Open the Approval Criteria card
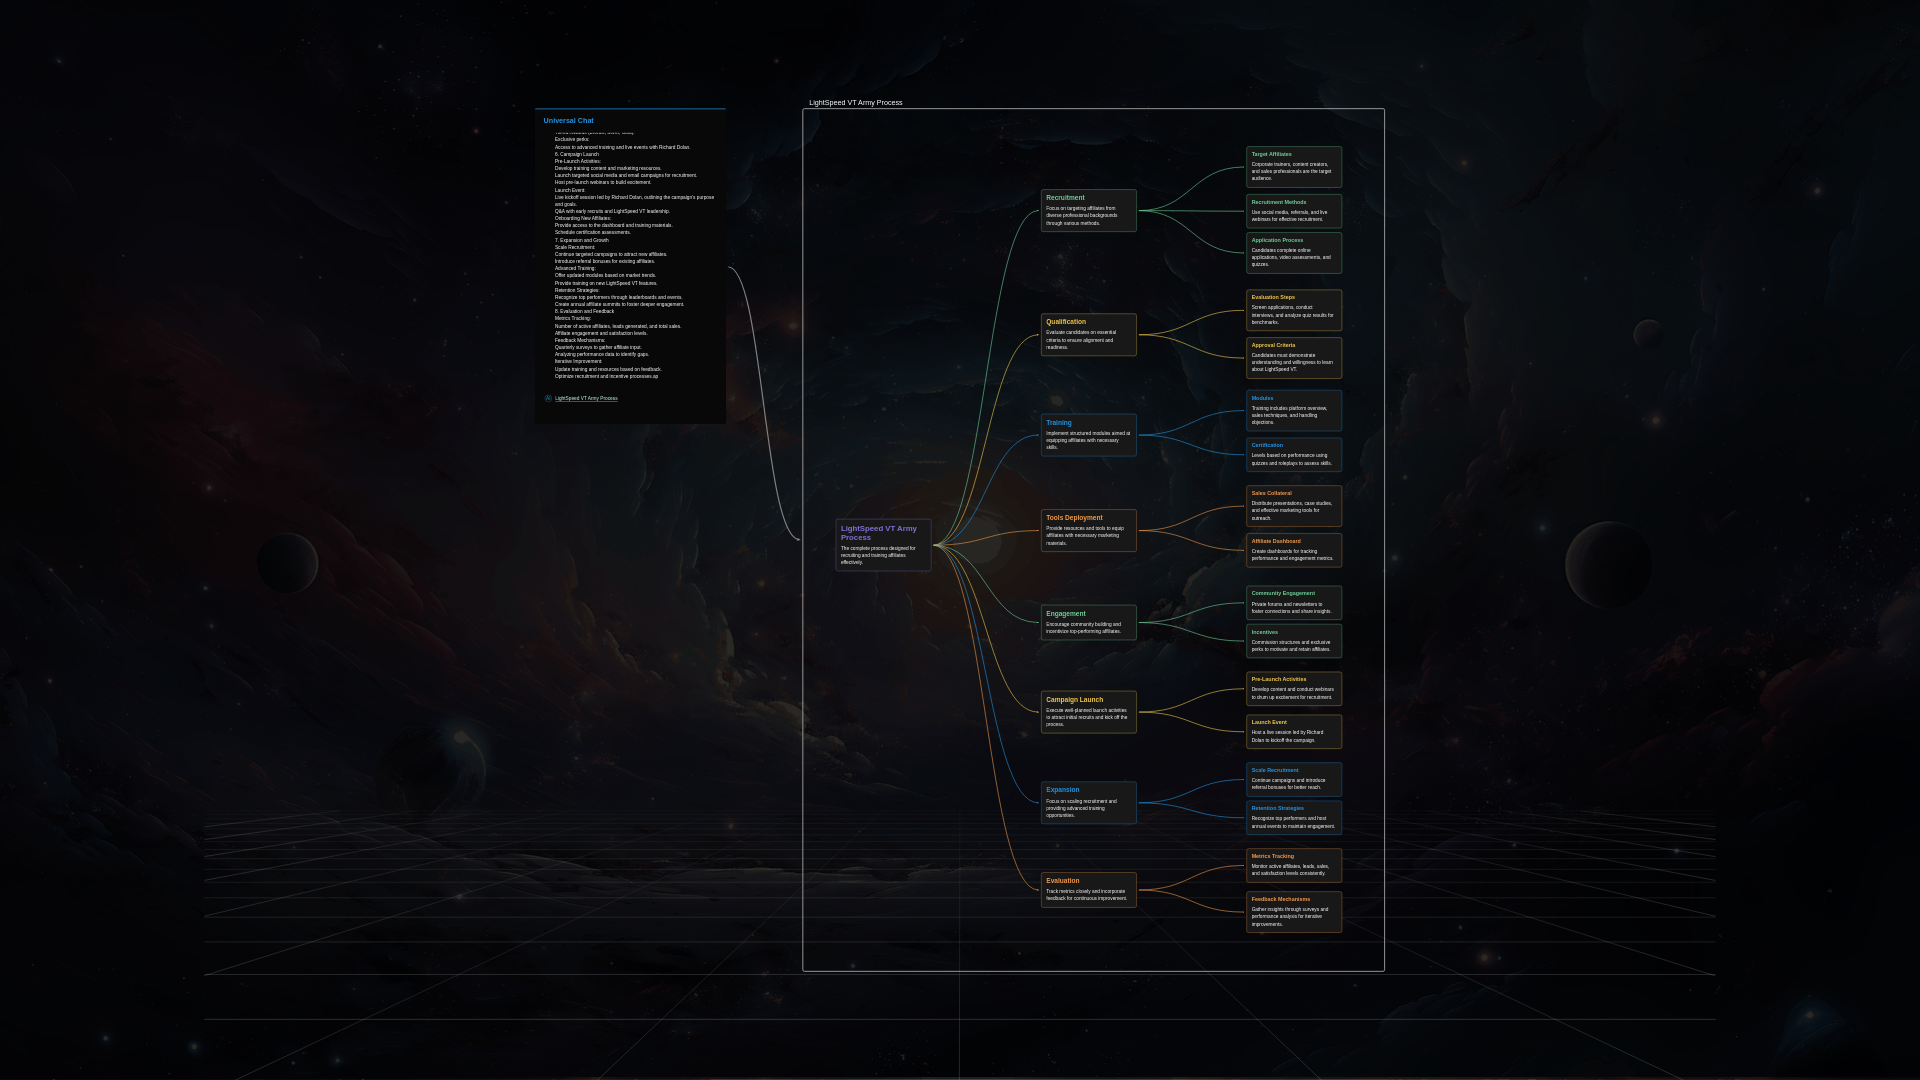1920x1080 pixels. pos(1293,358)
